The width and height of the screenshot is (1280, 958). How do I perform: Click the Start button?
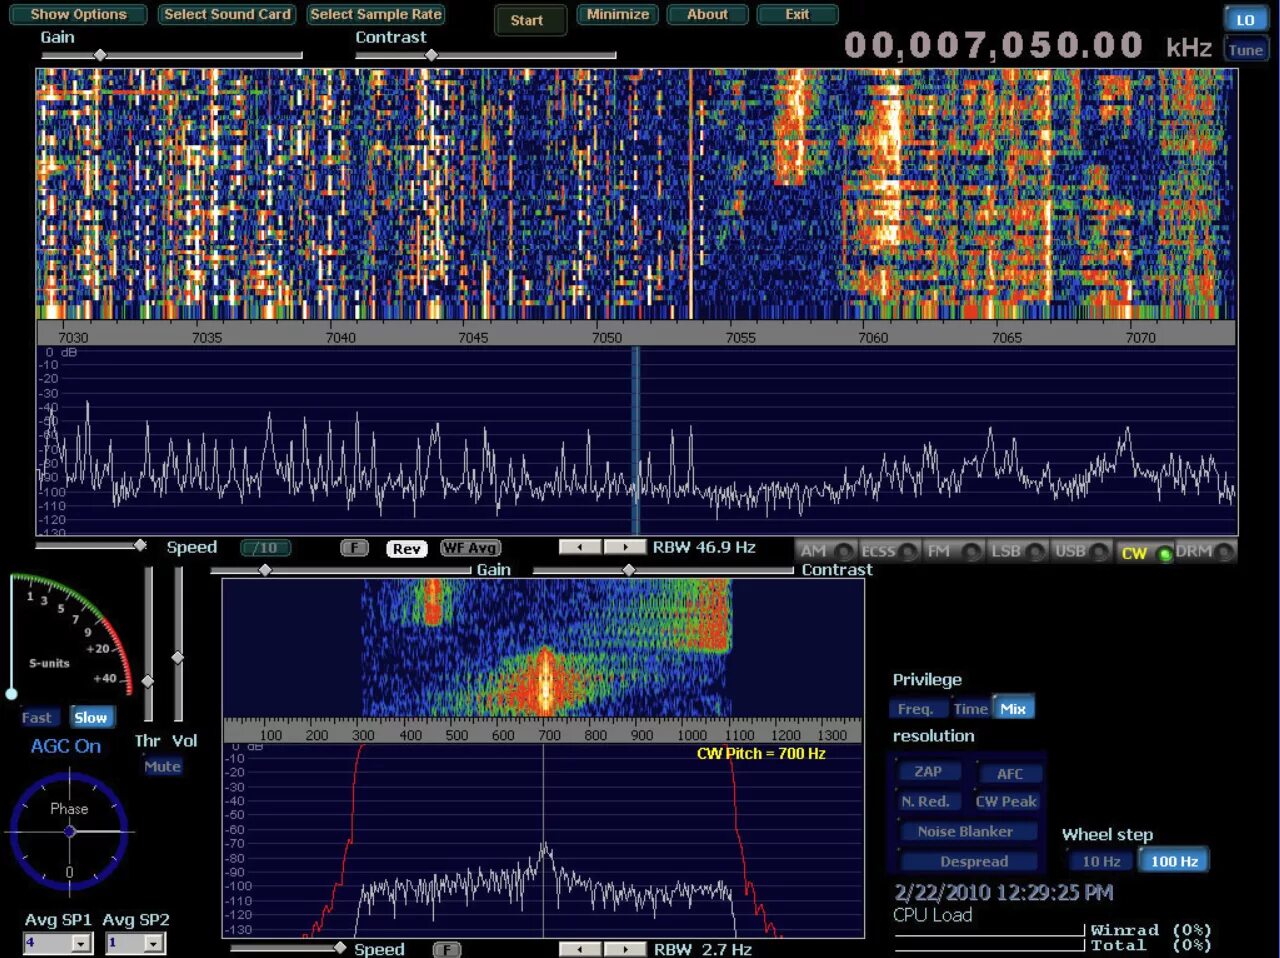[530, 20]
